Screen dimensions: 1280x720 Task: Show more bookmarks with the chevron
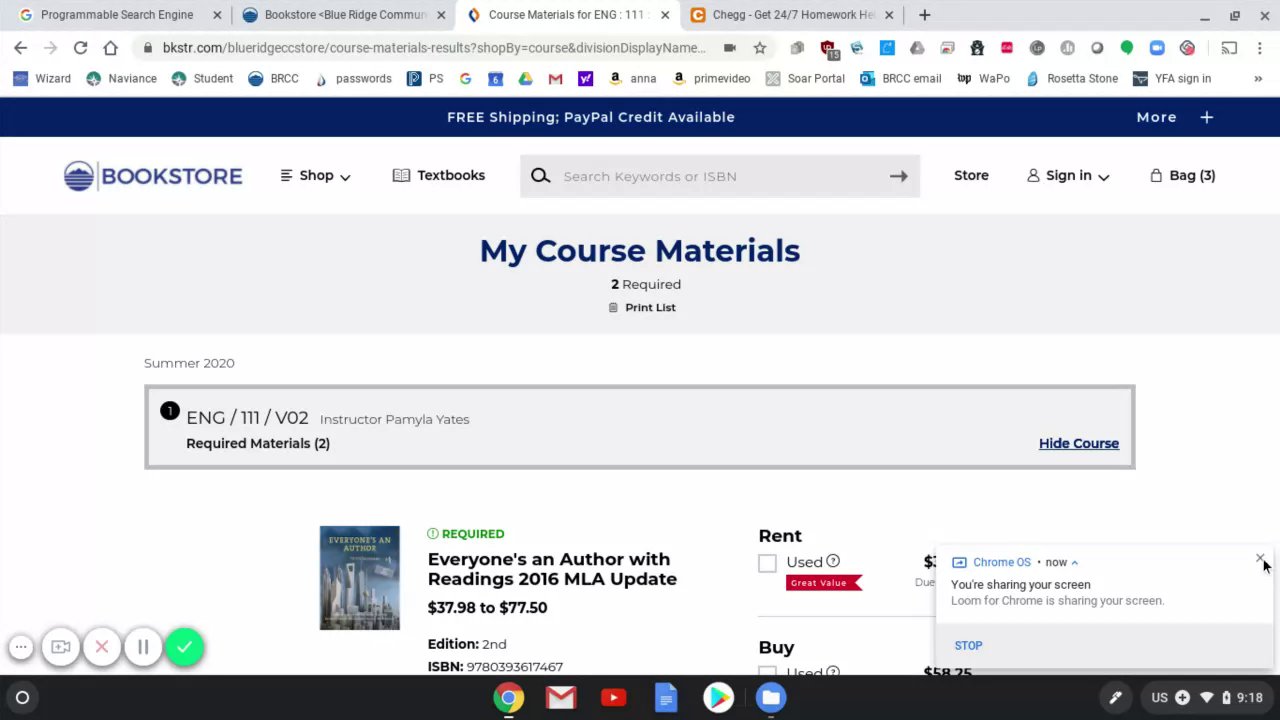(x=1258, y=78)
